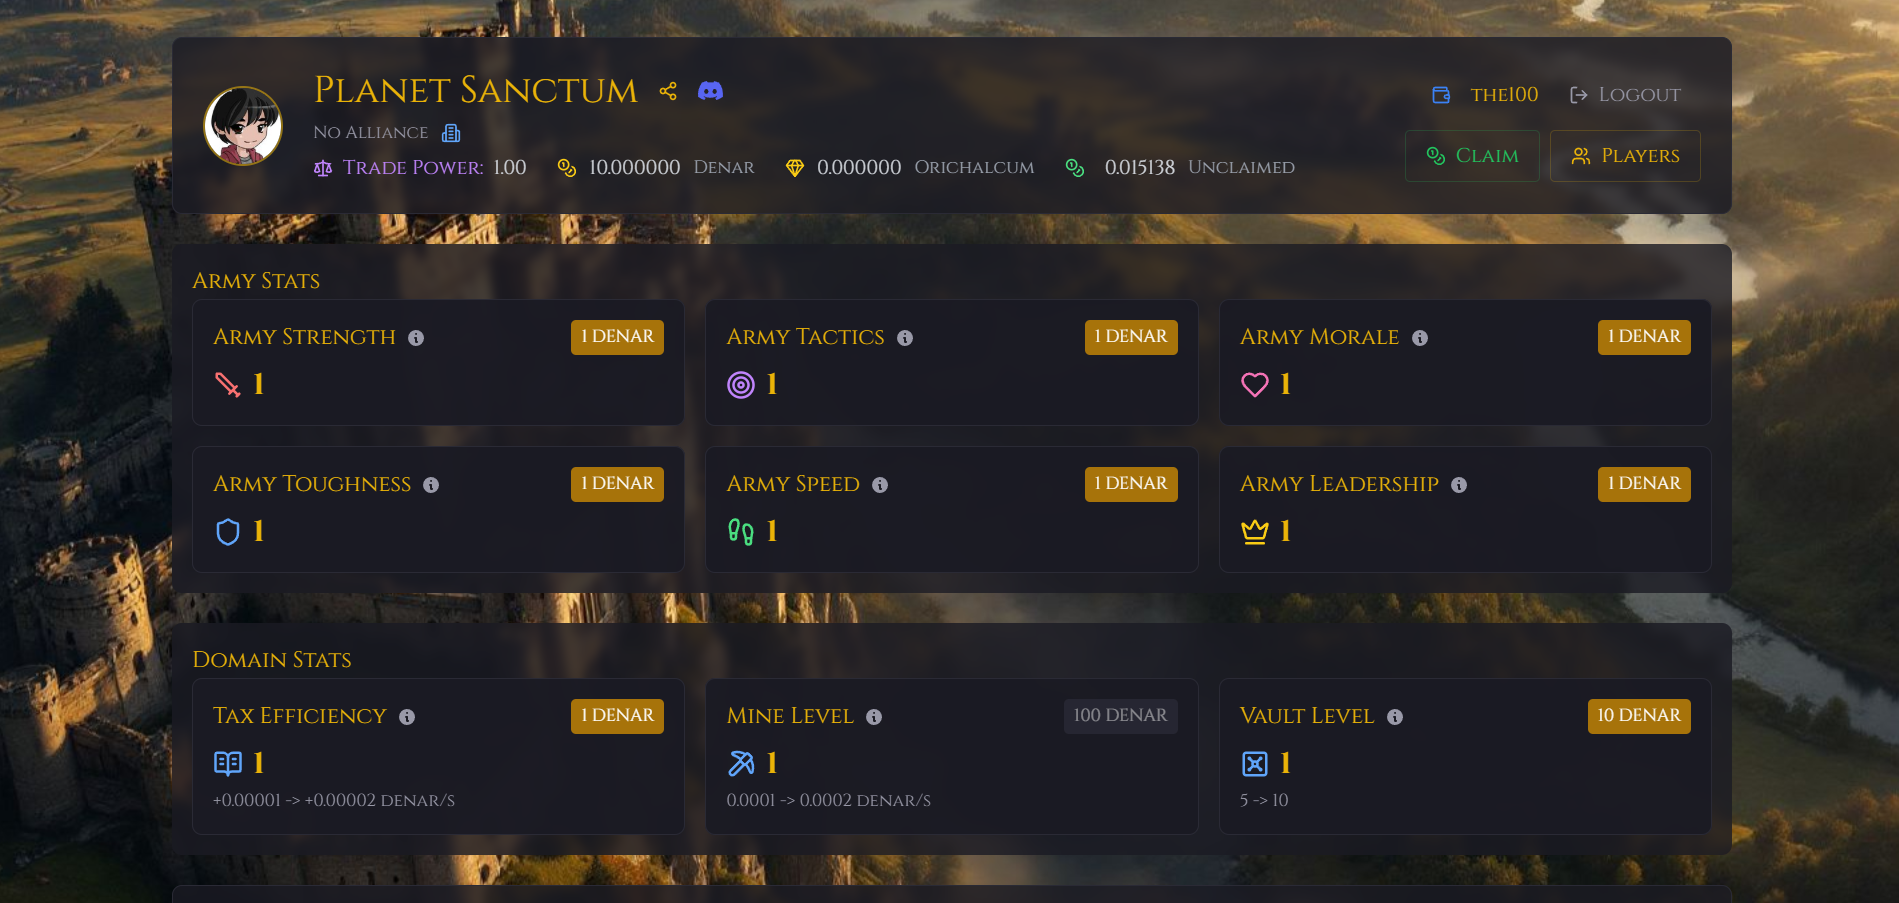The width and height of the screenshot is (1899, 903).
Task: Click the share icon beside Planet Sanctum
Action: tap(668, 91)
